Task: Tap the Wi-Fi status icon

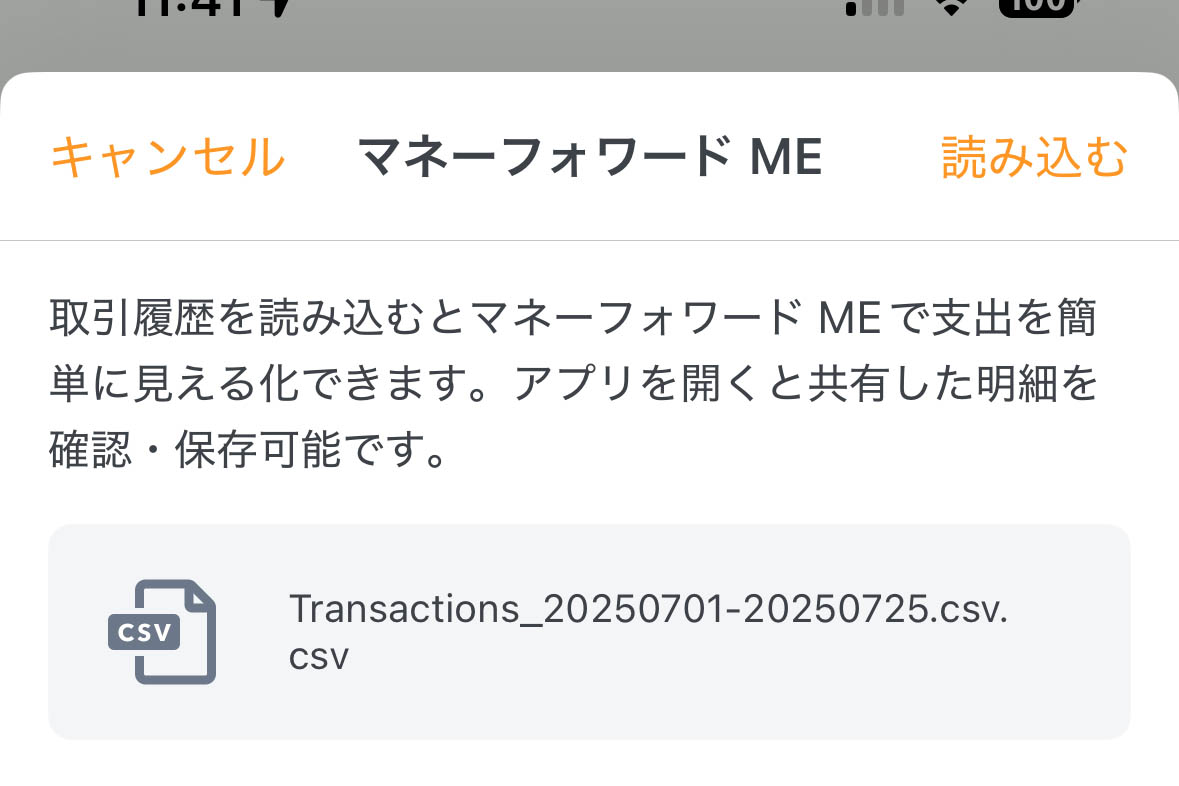Action: (x=949, y=8)
